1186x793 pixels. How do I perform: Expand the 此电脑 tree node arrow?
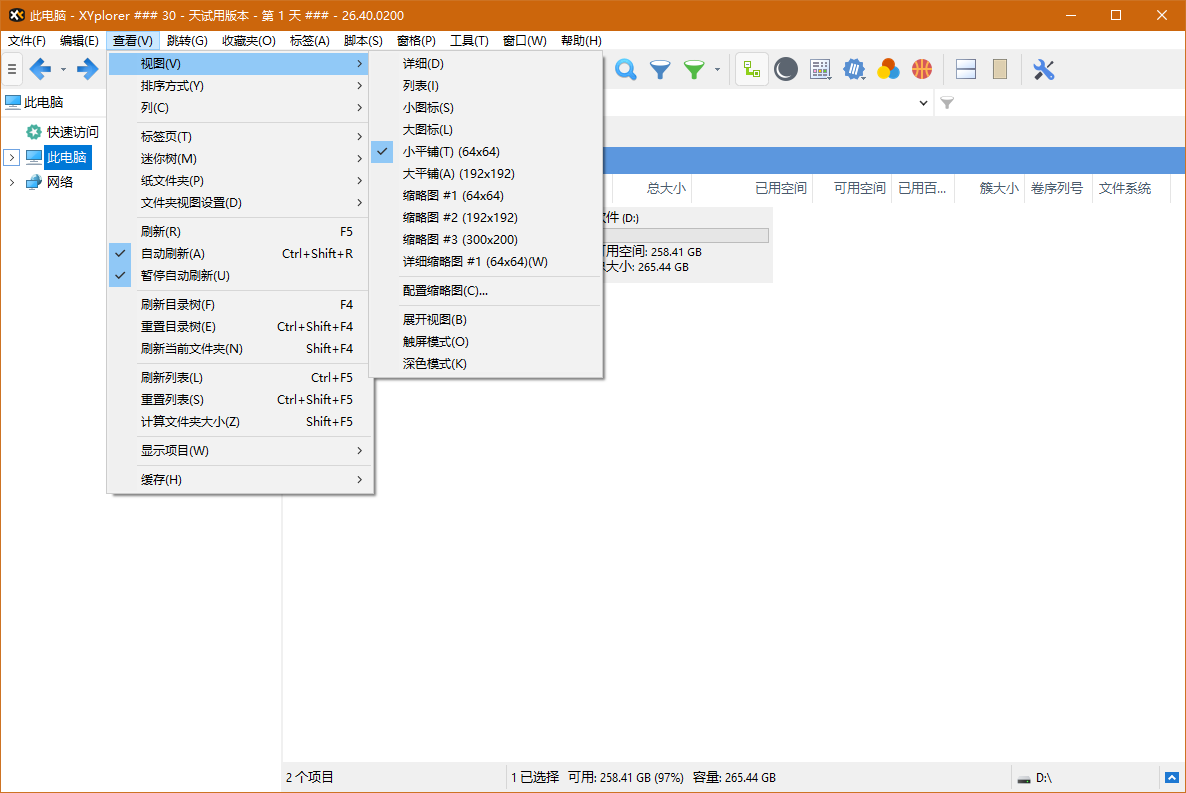[x=11, y=157]
